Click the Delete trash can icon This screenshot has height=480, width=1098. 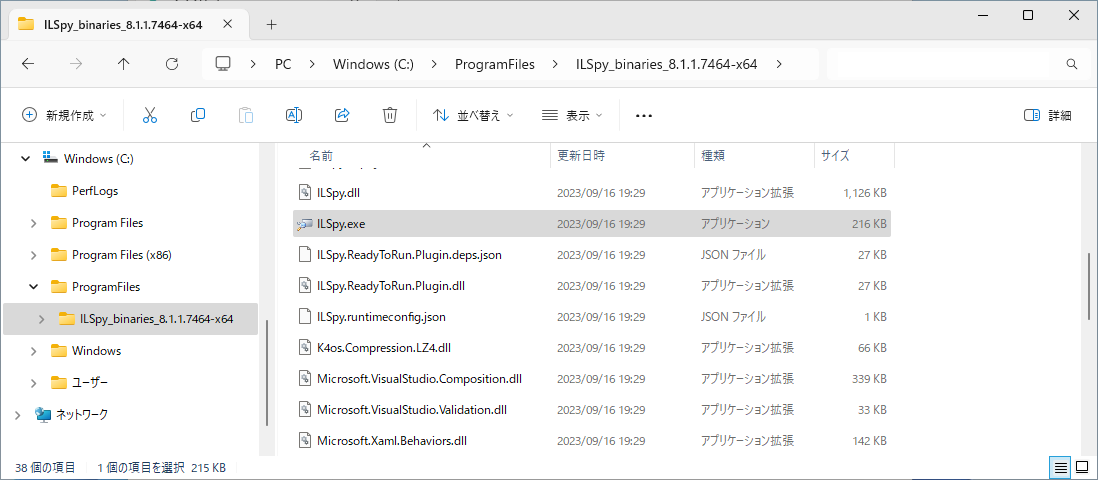[x=390, y=116]
